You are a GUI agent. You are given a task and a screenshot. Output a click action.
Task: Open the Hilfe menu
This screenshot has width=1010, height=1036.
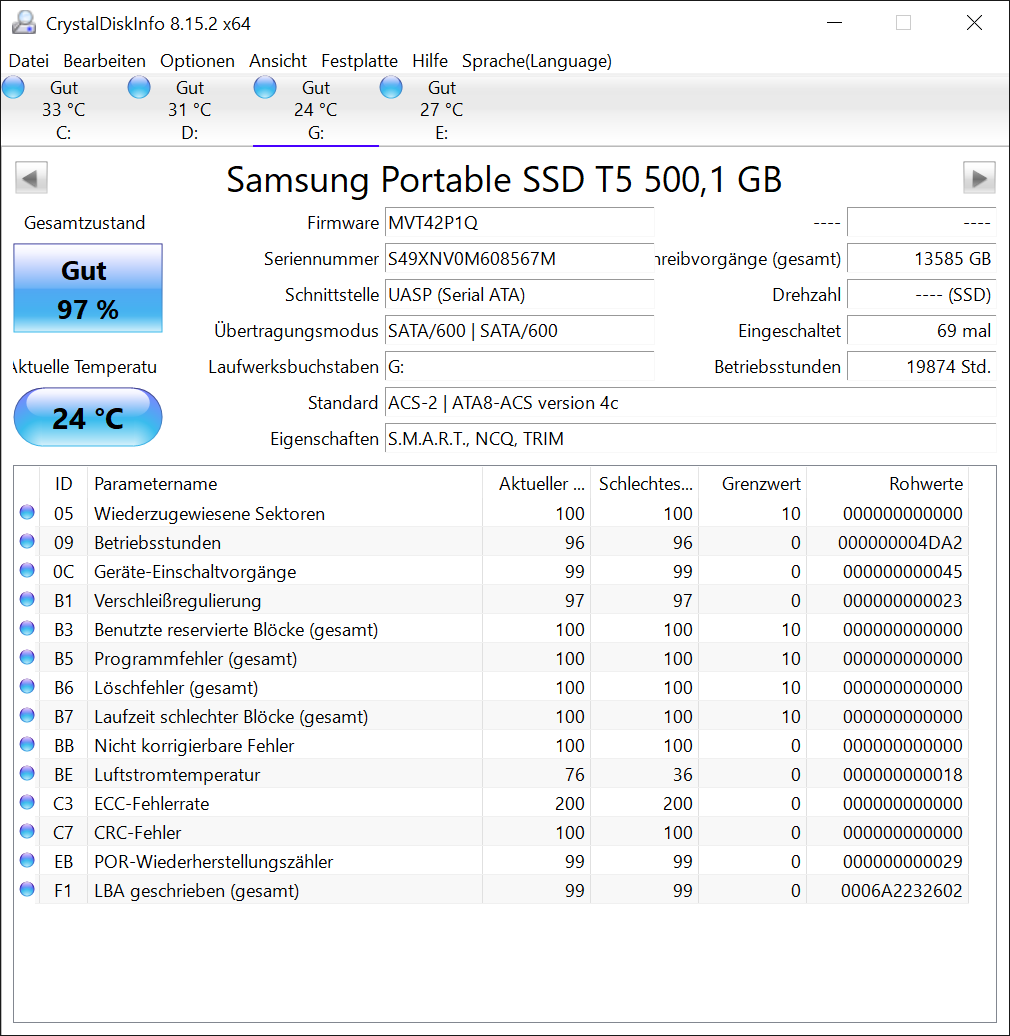pos(429,61)
